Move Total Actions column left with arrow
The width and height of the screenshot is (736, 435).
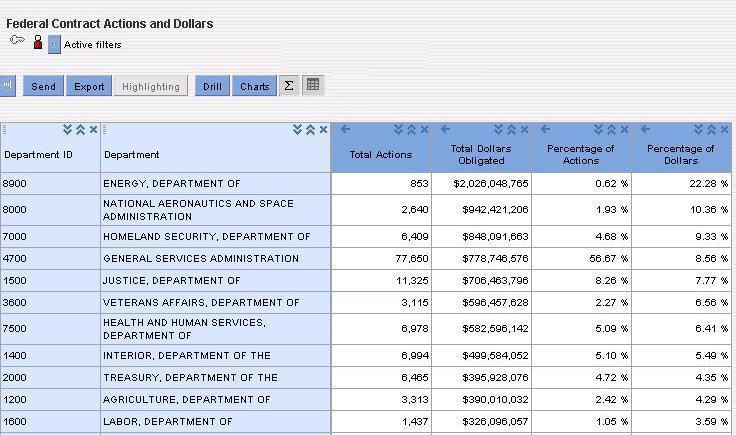[x=345, y=129]
